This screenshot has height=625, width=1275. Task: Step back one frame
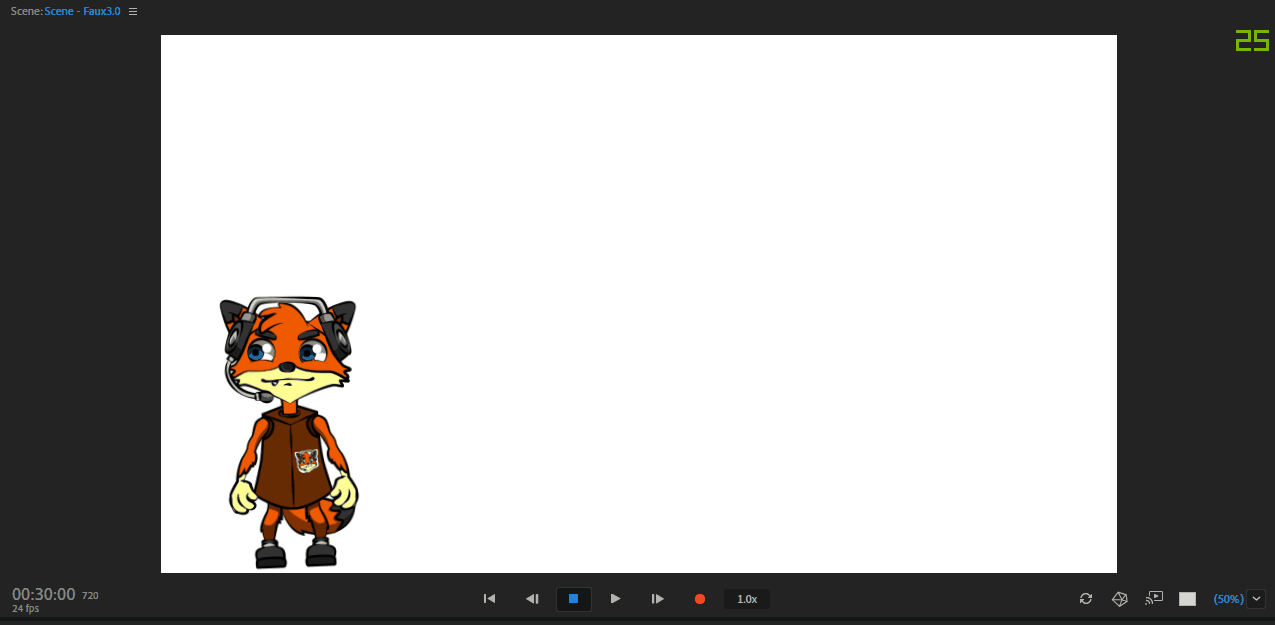point(532,599)
